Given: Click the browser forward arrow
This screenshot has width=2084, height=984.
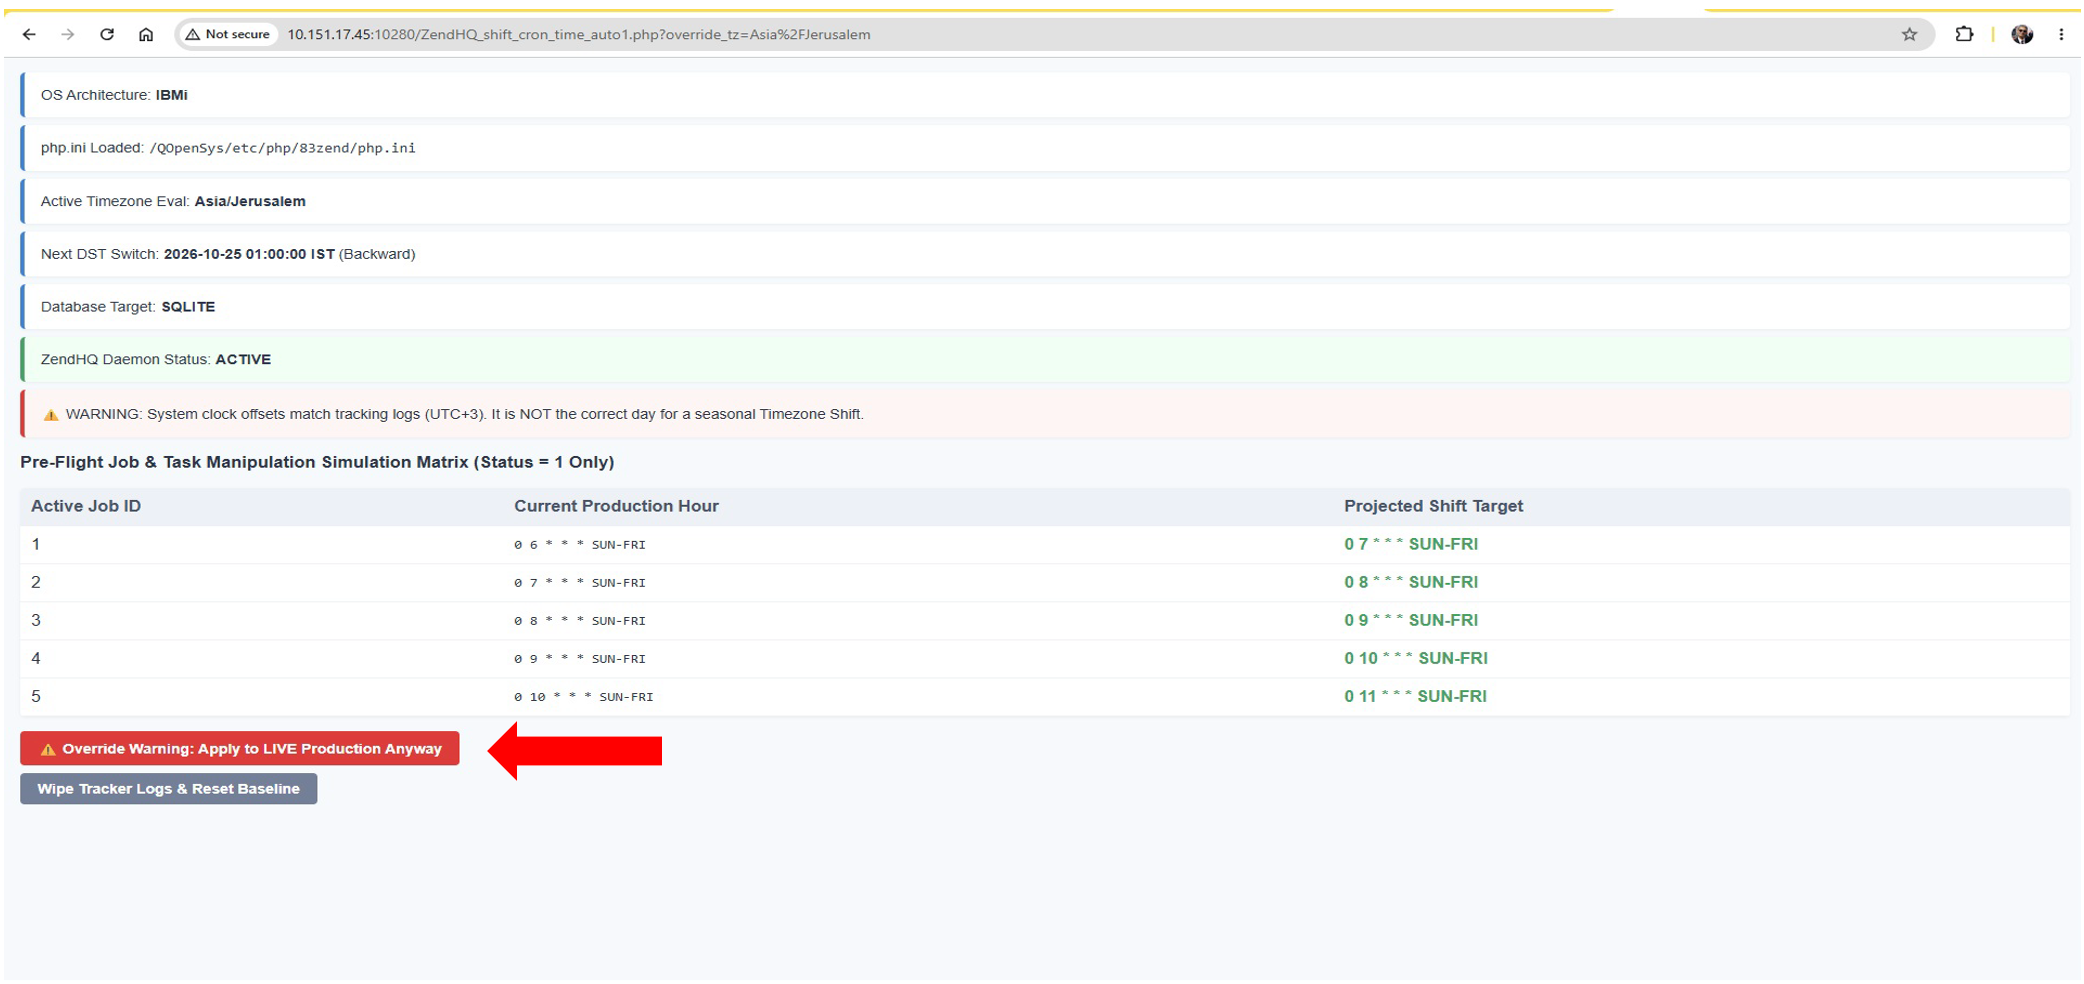Looking at the screenshot, I should coord(67,34).
